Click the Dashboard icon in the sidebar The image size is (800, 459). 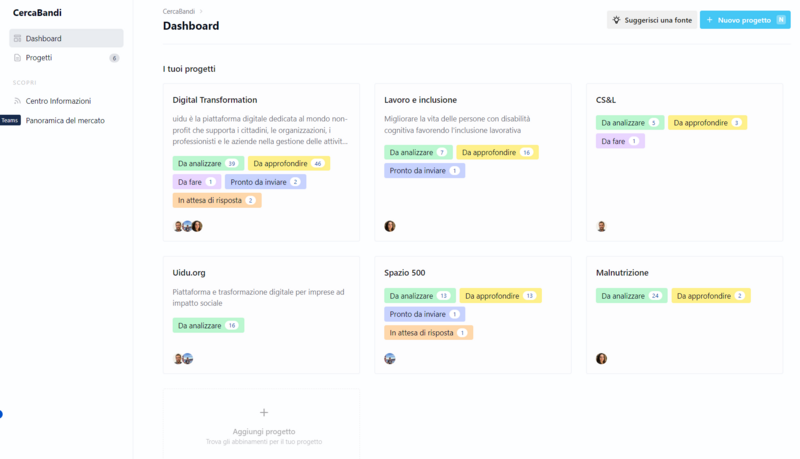[17, 38]
